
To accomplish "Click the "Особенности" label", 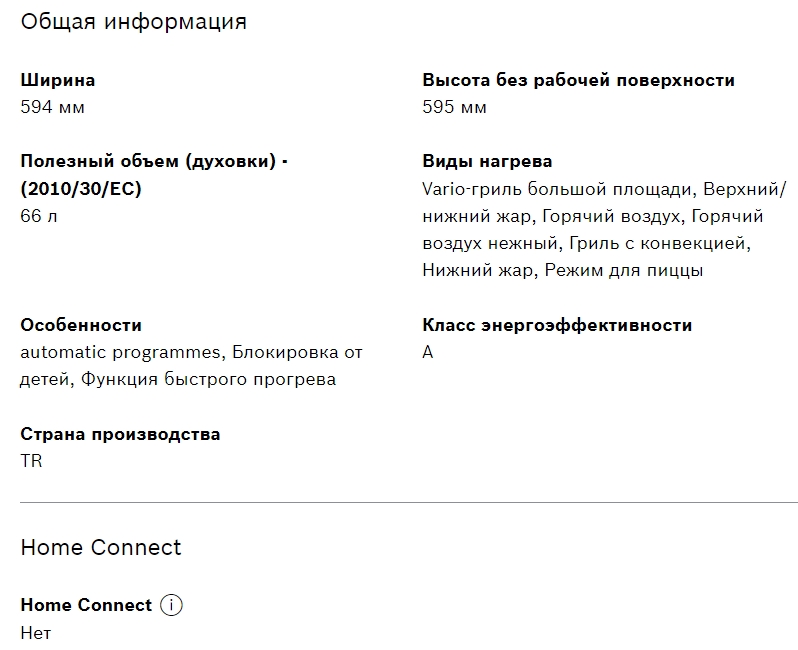I will click(x=81, y=325).
